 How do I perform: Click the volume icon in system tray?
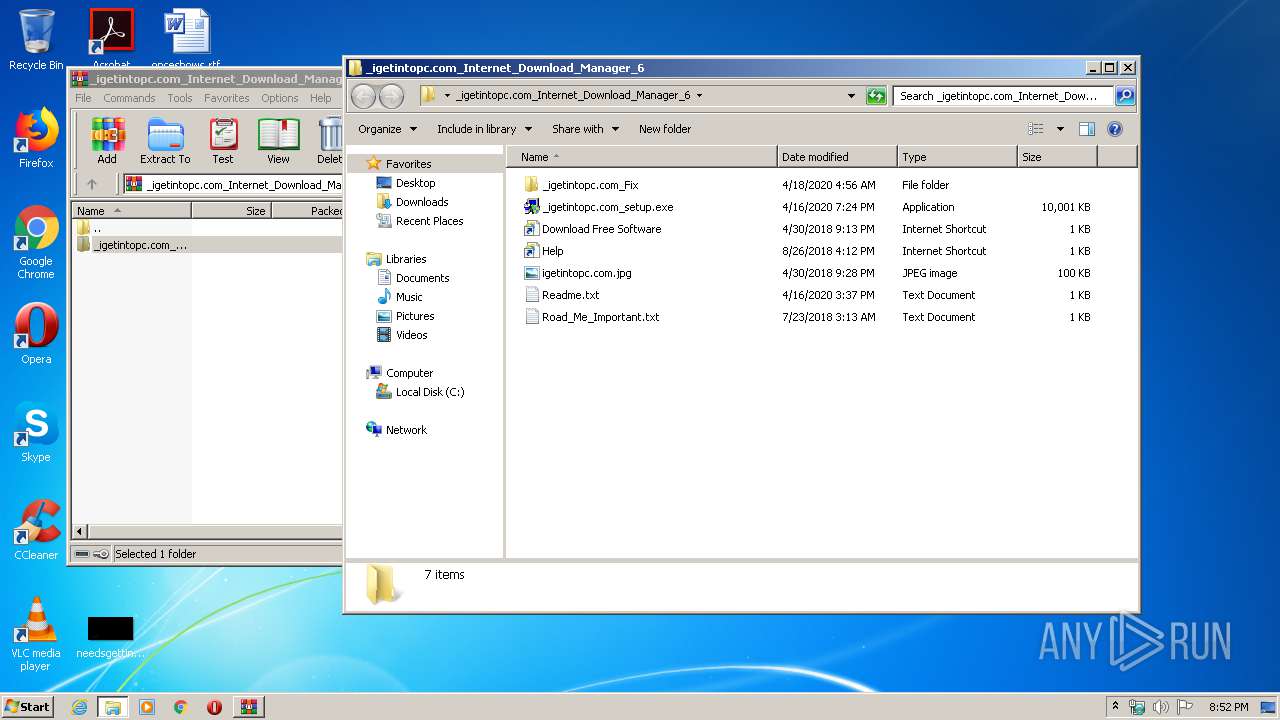(x=1160, y=707)
